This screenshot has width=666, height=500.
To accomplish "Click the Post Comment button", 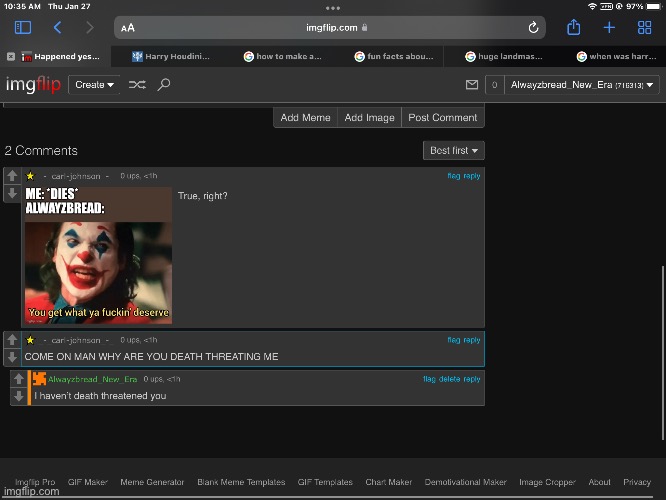I will pos(442,117).
